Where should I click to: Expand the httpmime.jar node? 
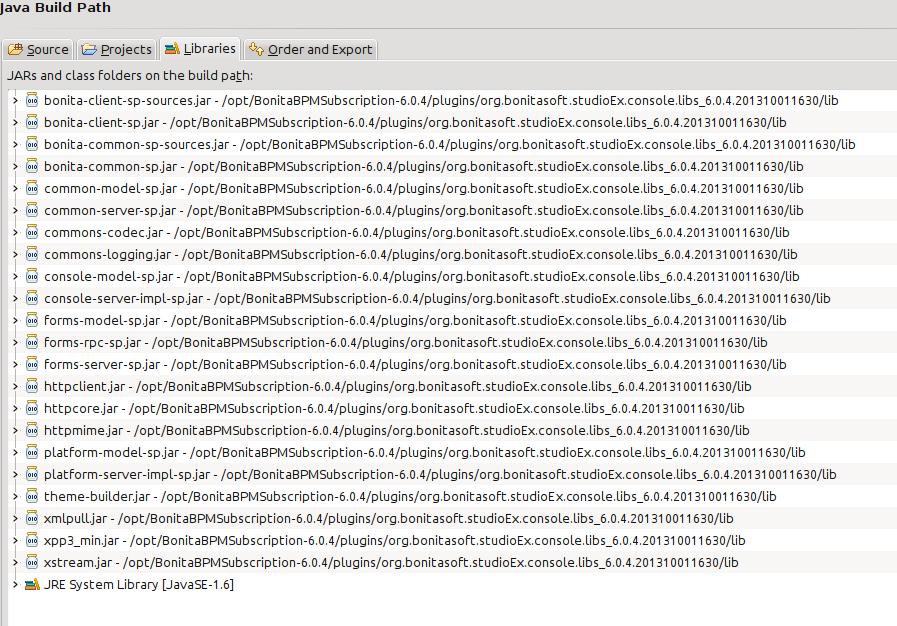pyautogui.click(x=15, y=430)
